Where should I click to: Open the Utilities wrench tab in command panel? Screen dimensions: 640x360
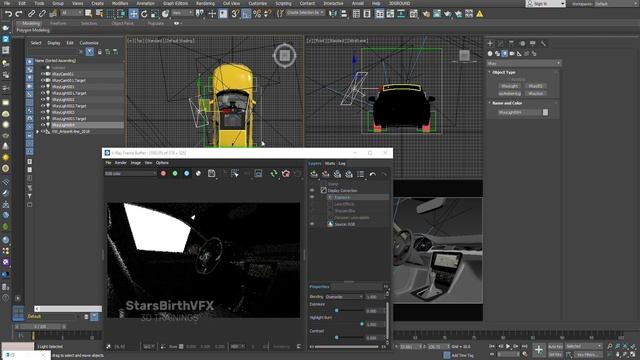(x=543, y=43)
